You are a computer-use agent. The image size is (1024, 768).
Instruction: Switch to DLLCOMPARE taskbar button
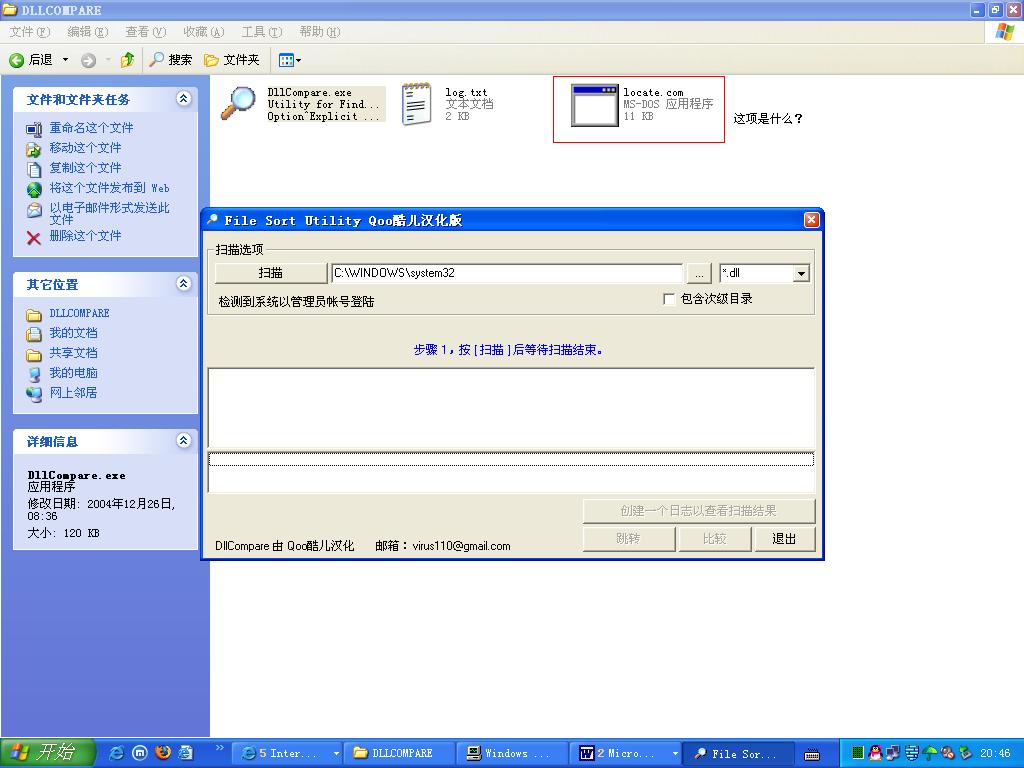pos(398,754)
